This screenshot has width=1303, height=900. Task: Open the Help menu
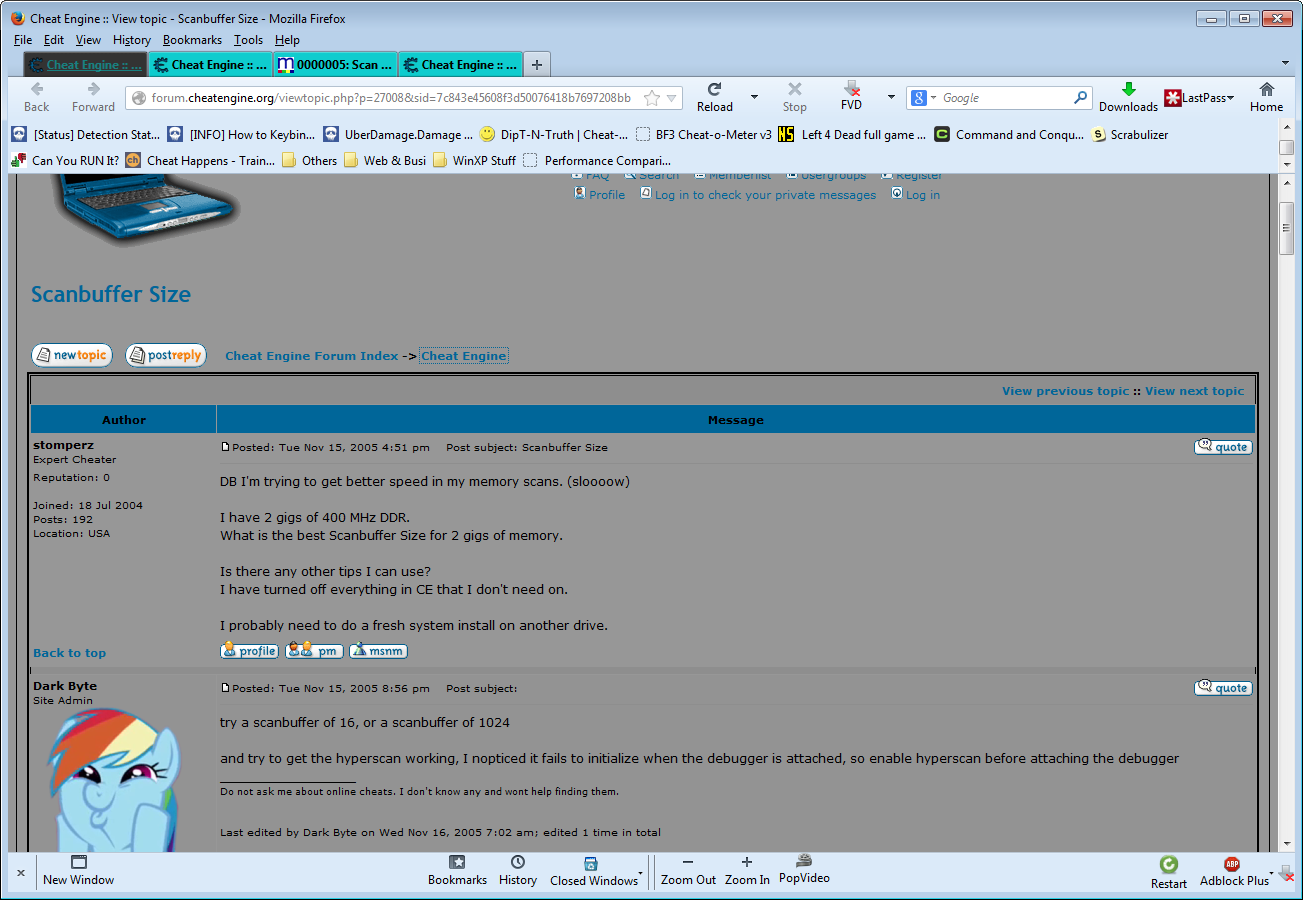(287, 40)
